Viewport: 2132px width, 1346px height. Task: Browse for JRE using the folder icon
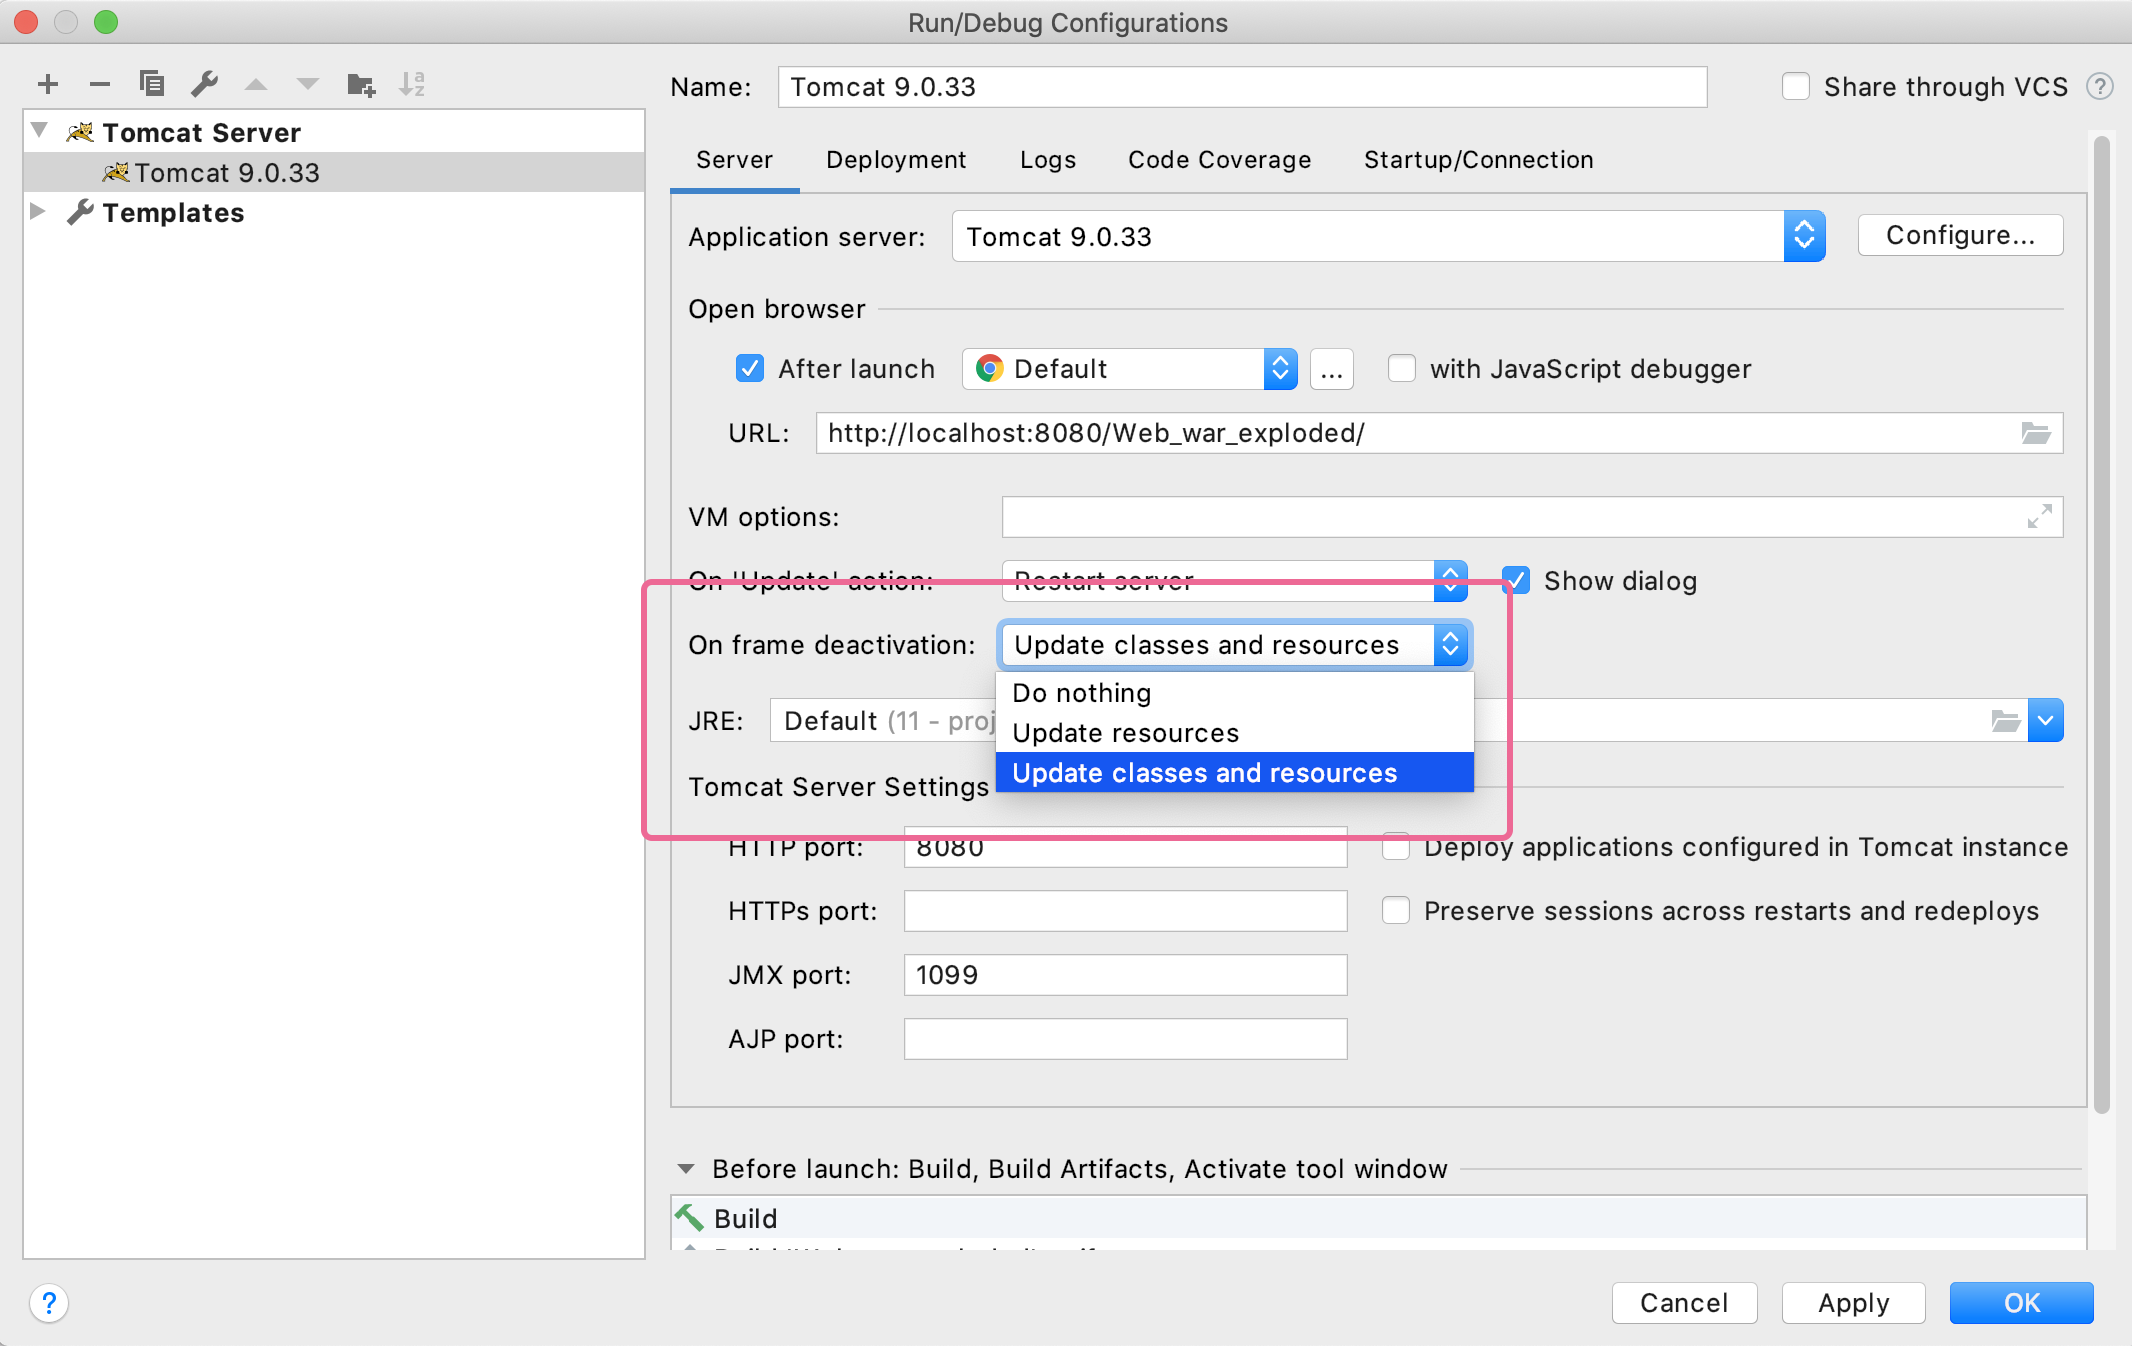coord(2005,721)
